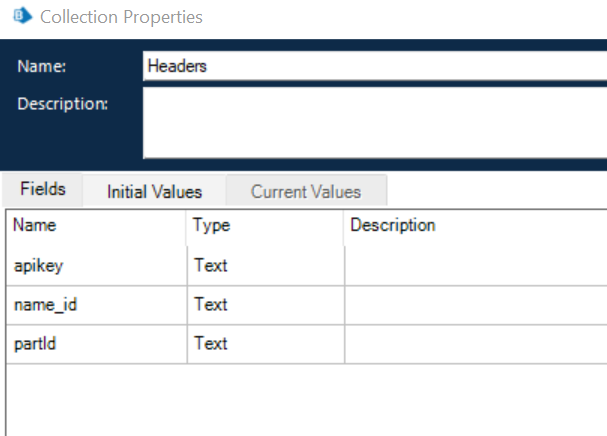Select the name_id field name cell
607x436 pixels.
pos(96,305)
